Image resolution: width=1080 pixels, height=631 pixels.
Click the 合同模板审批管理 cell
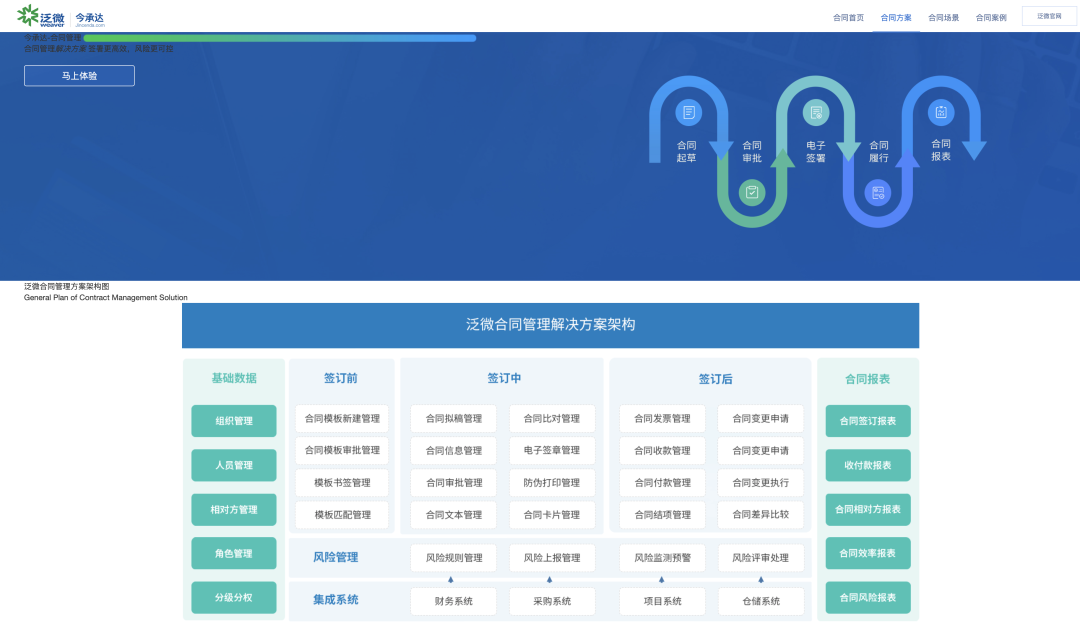342,450
